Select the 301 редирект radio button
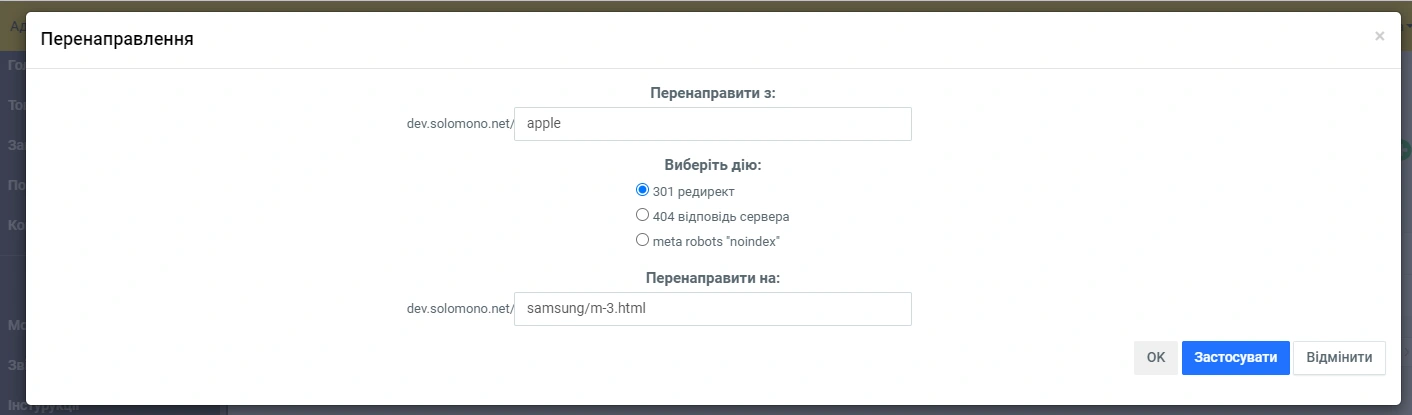1412x415 pixels. coord(643,189)
